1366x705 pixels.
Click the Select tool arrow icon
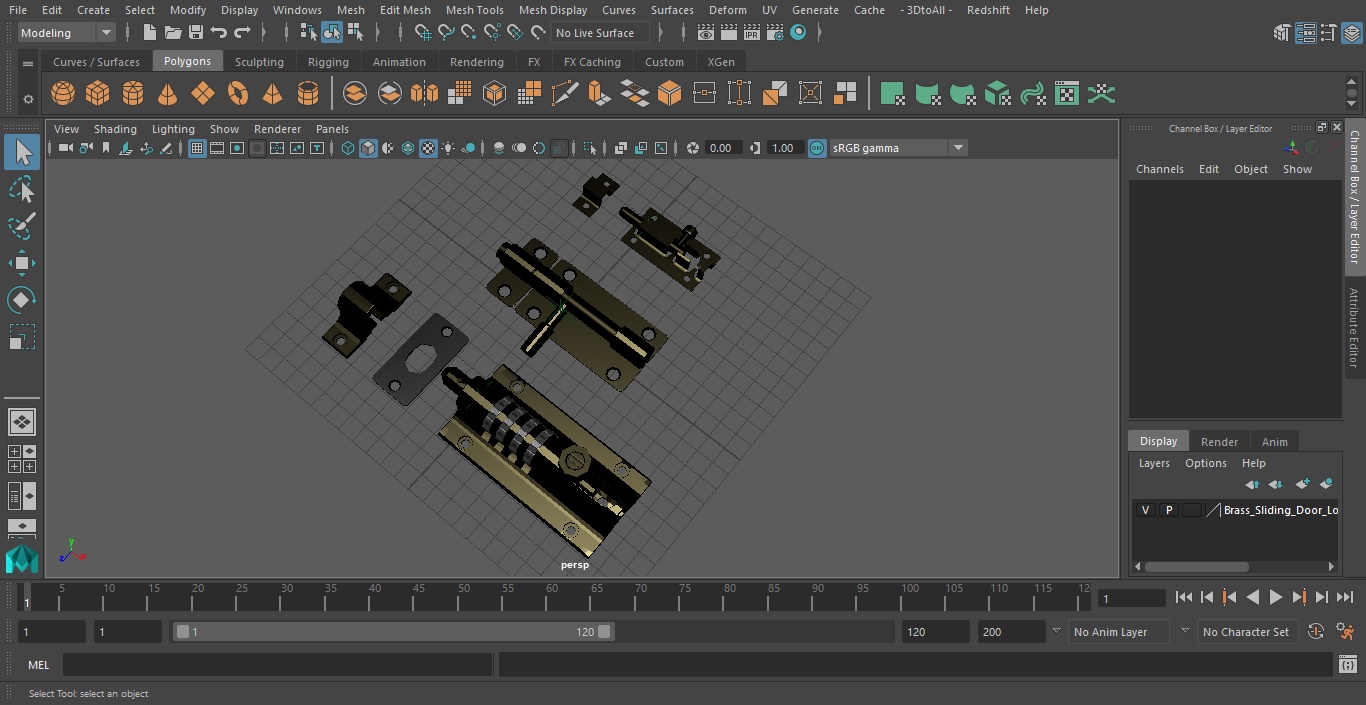tap(21, 152)
